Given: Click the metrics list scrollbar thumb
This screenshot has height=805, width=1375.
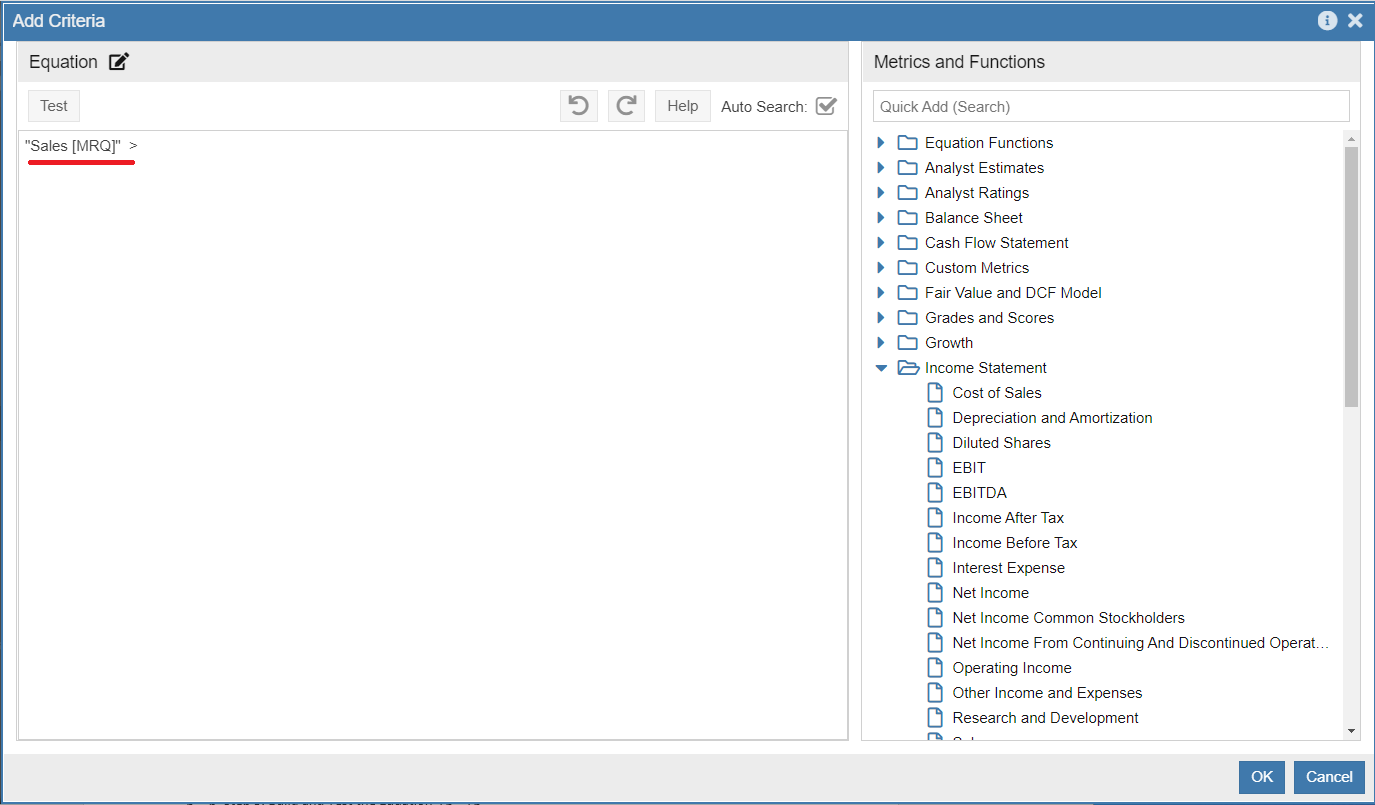Looking at the screenshot, I should pos(1351,277).
